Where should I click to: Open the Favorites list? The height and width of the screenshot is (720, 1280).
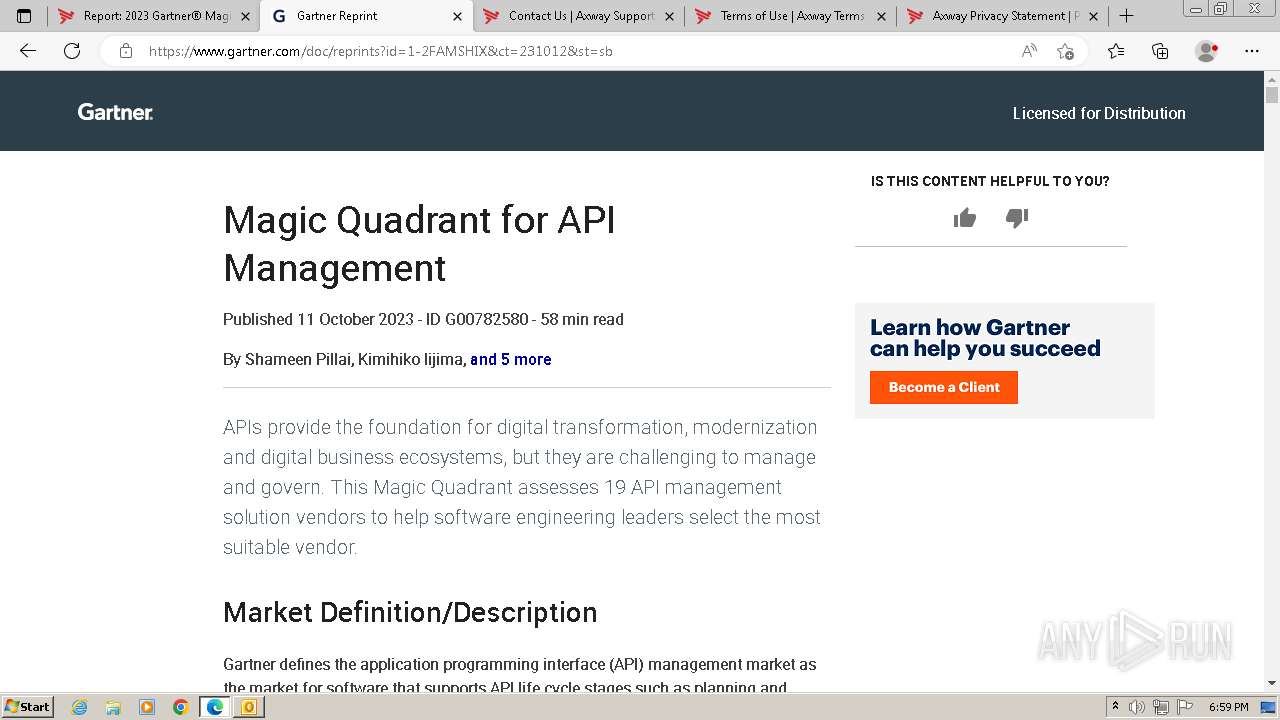point(1116,51)
